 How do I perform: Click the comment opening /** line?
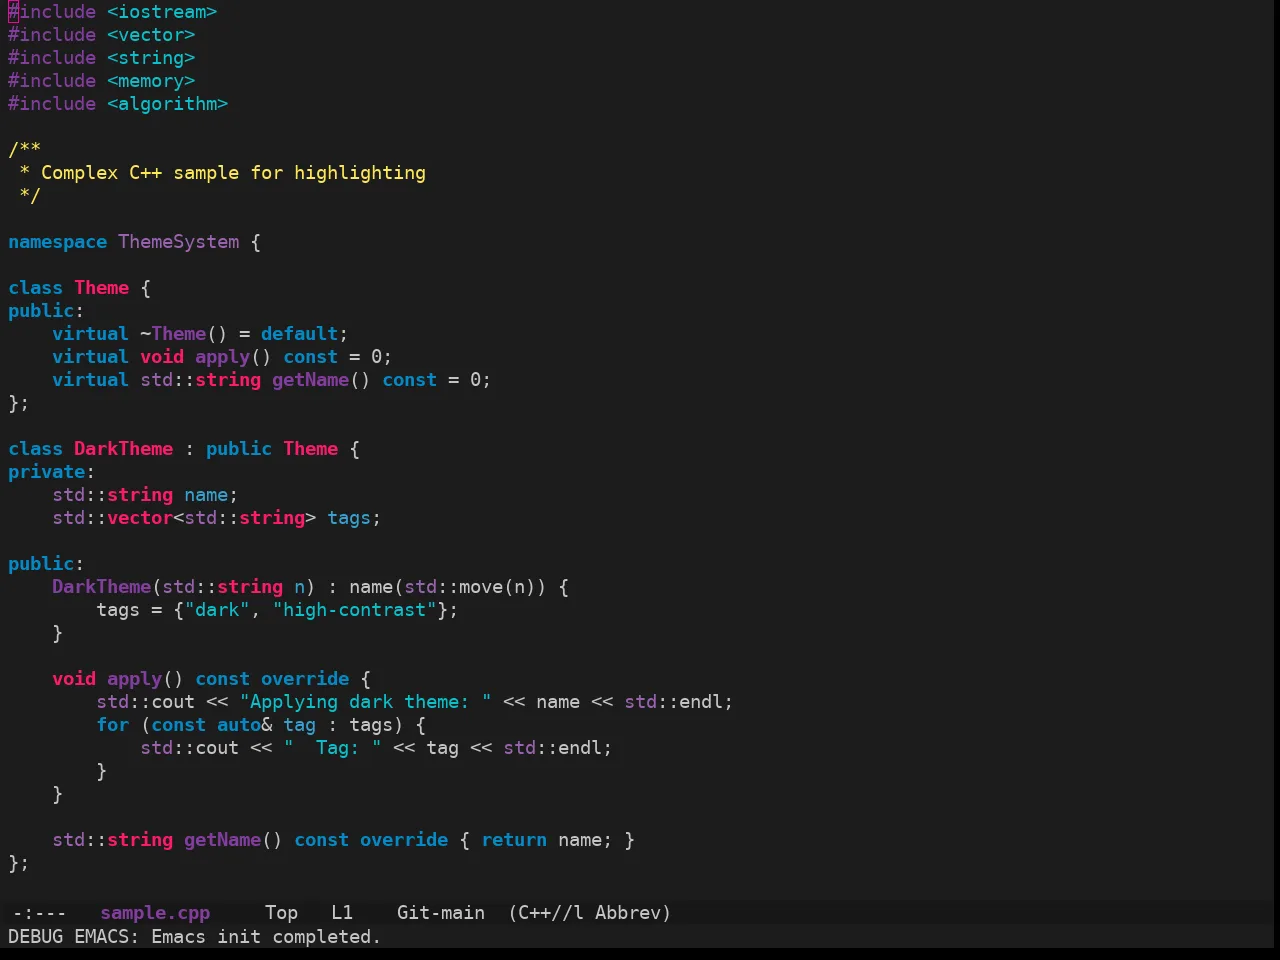click(x=24, y=150)
